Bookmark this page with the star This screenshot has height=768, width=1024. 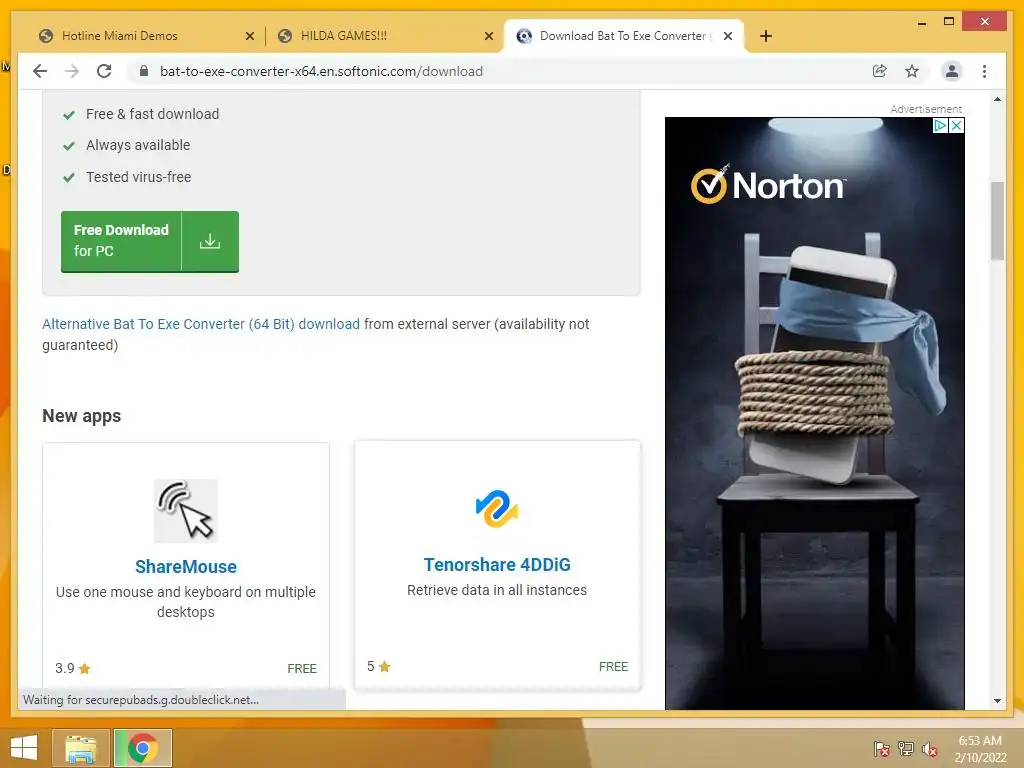pos(912,71)
